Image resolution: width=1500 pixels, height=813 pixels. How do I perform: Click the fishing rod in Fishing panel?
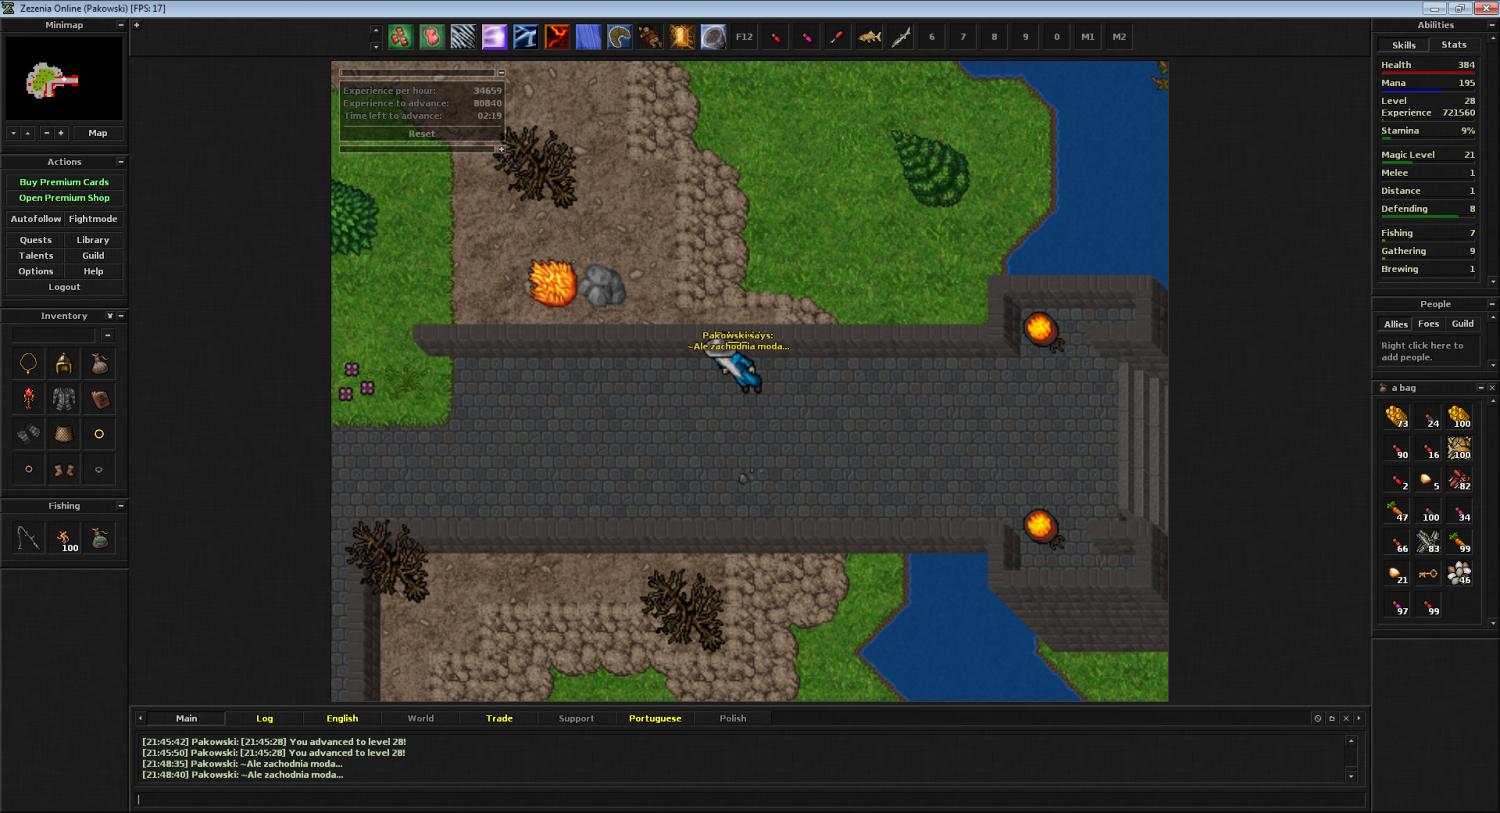pos(28,539)
